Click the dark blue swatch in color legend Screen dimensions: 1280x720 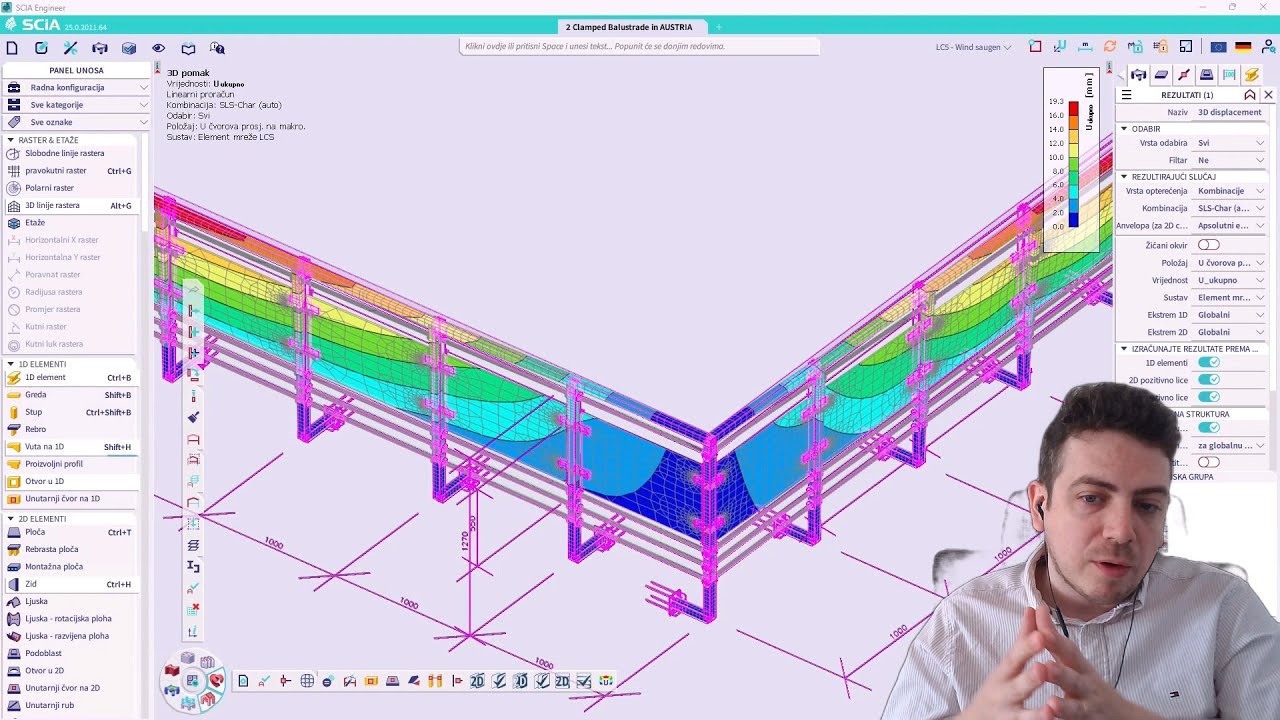[x=1073, y=220]
